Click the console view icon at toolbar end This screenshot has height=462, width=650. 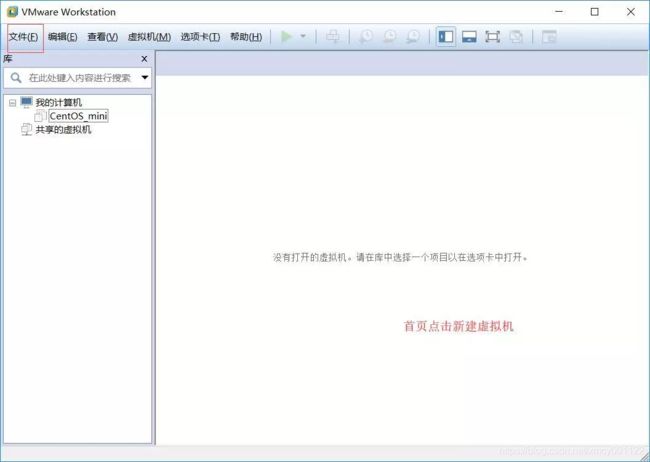[x=549, y=36]
